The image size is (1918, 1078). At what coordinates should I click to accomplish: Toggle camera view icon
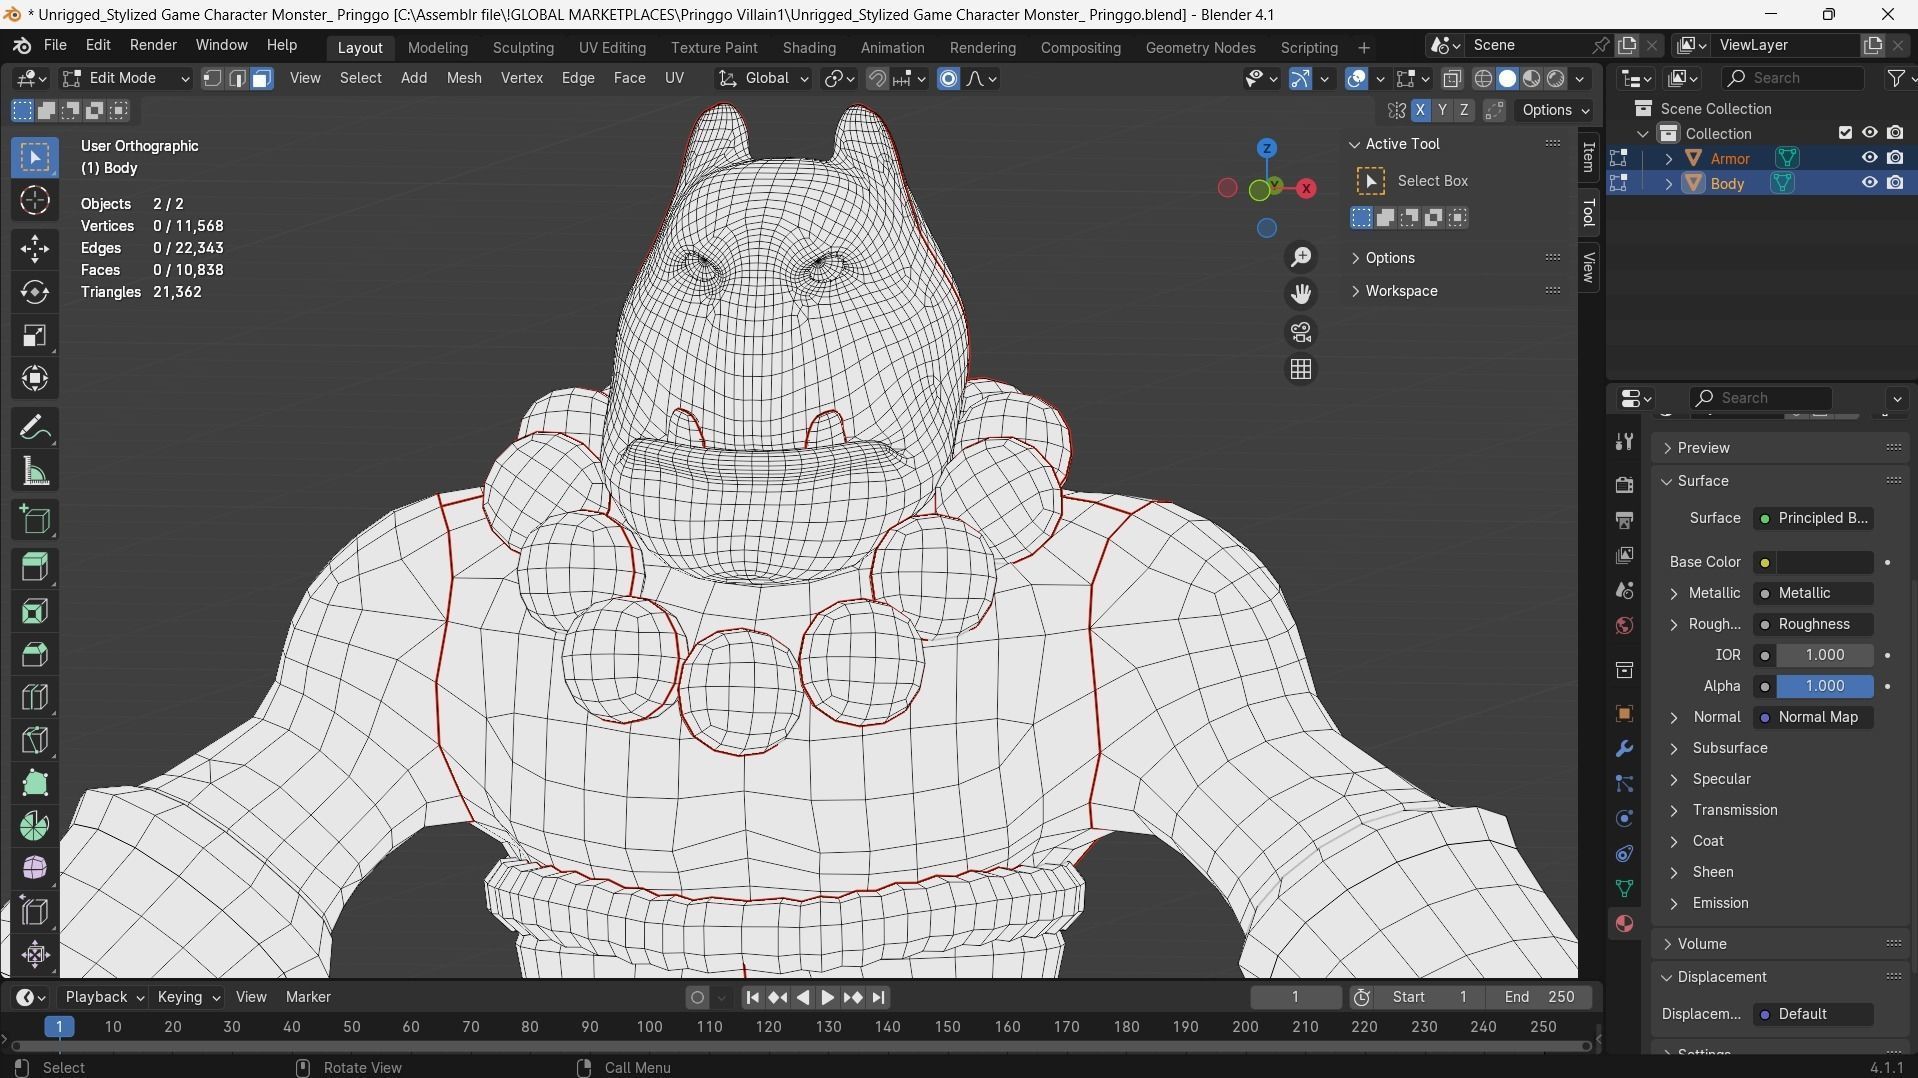pos(1301,332)
